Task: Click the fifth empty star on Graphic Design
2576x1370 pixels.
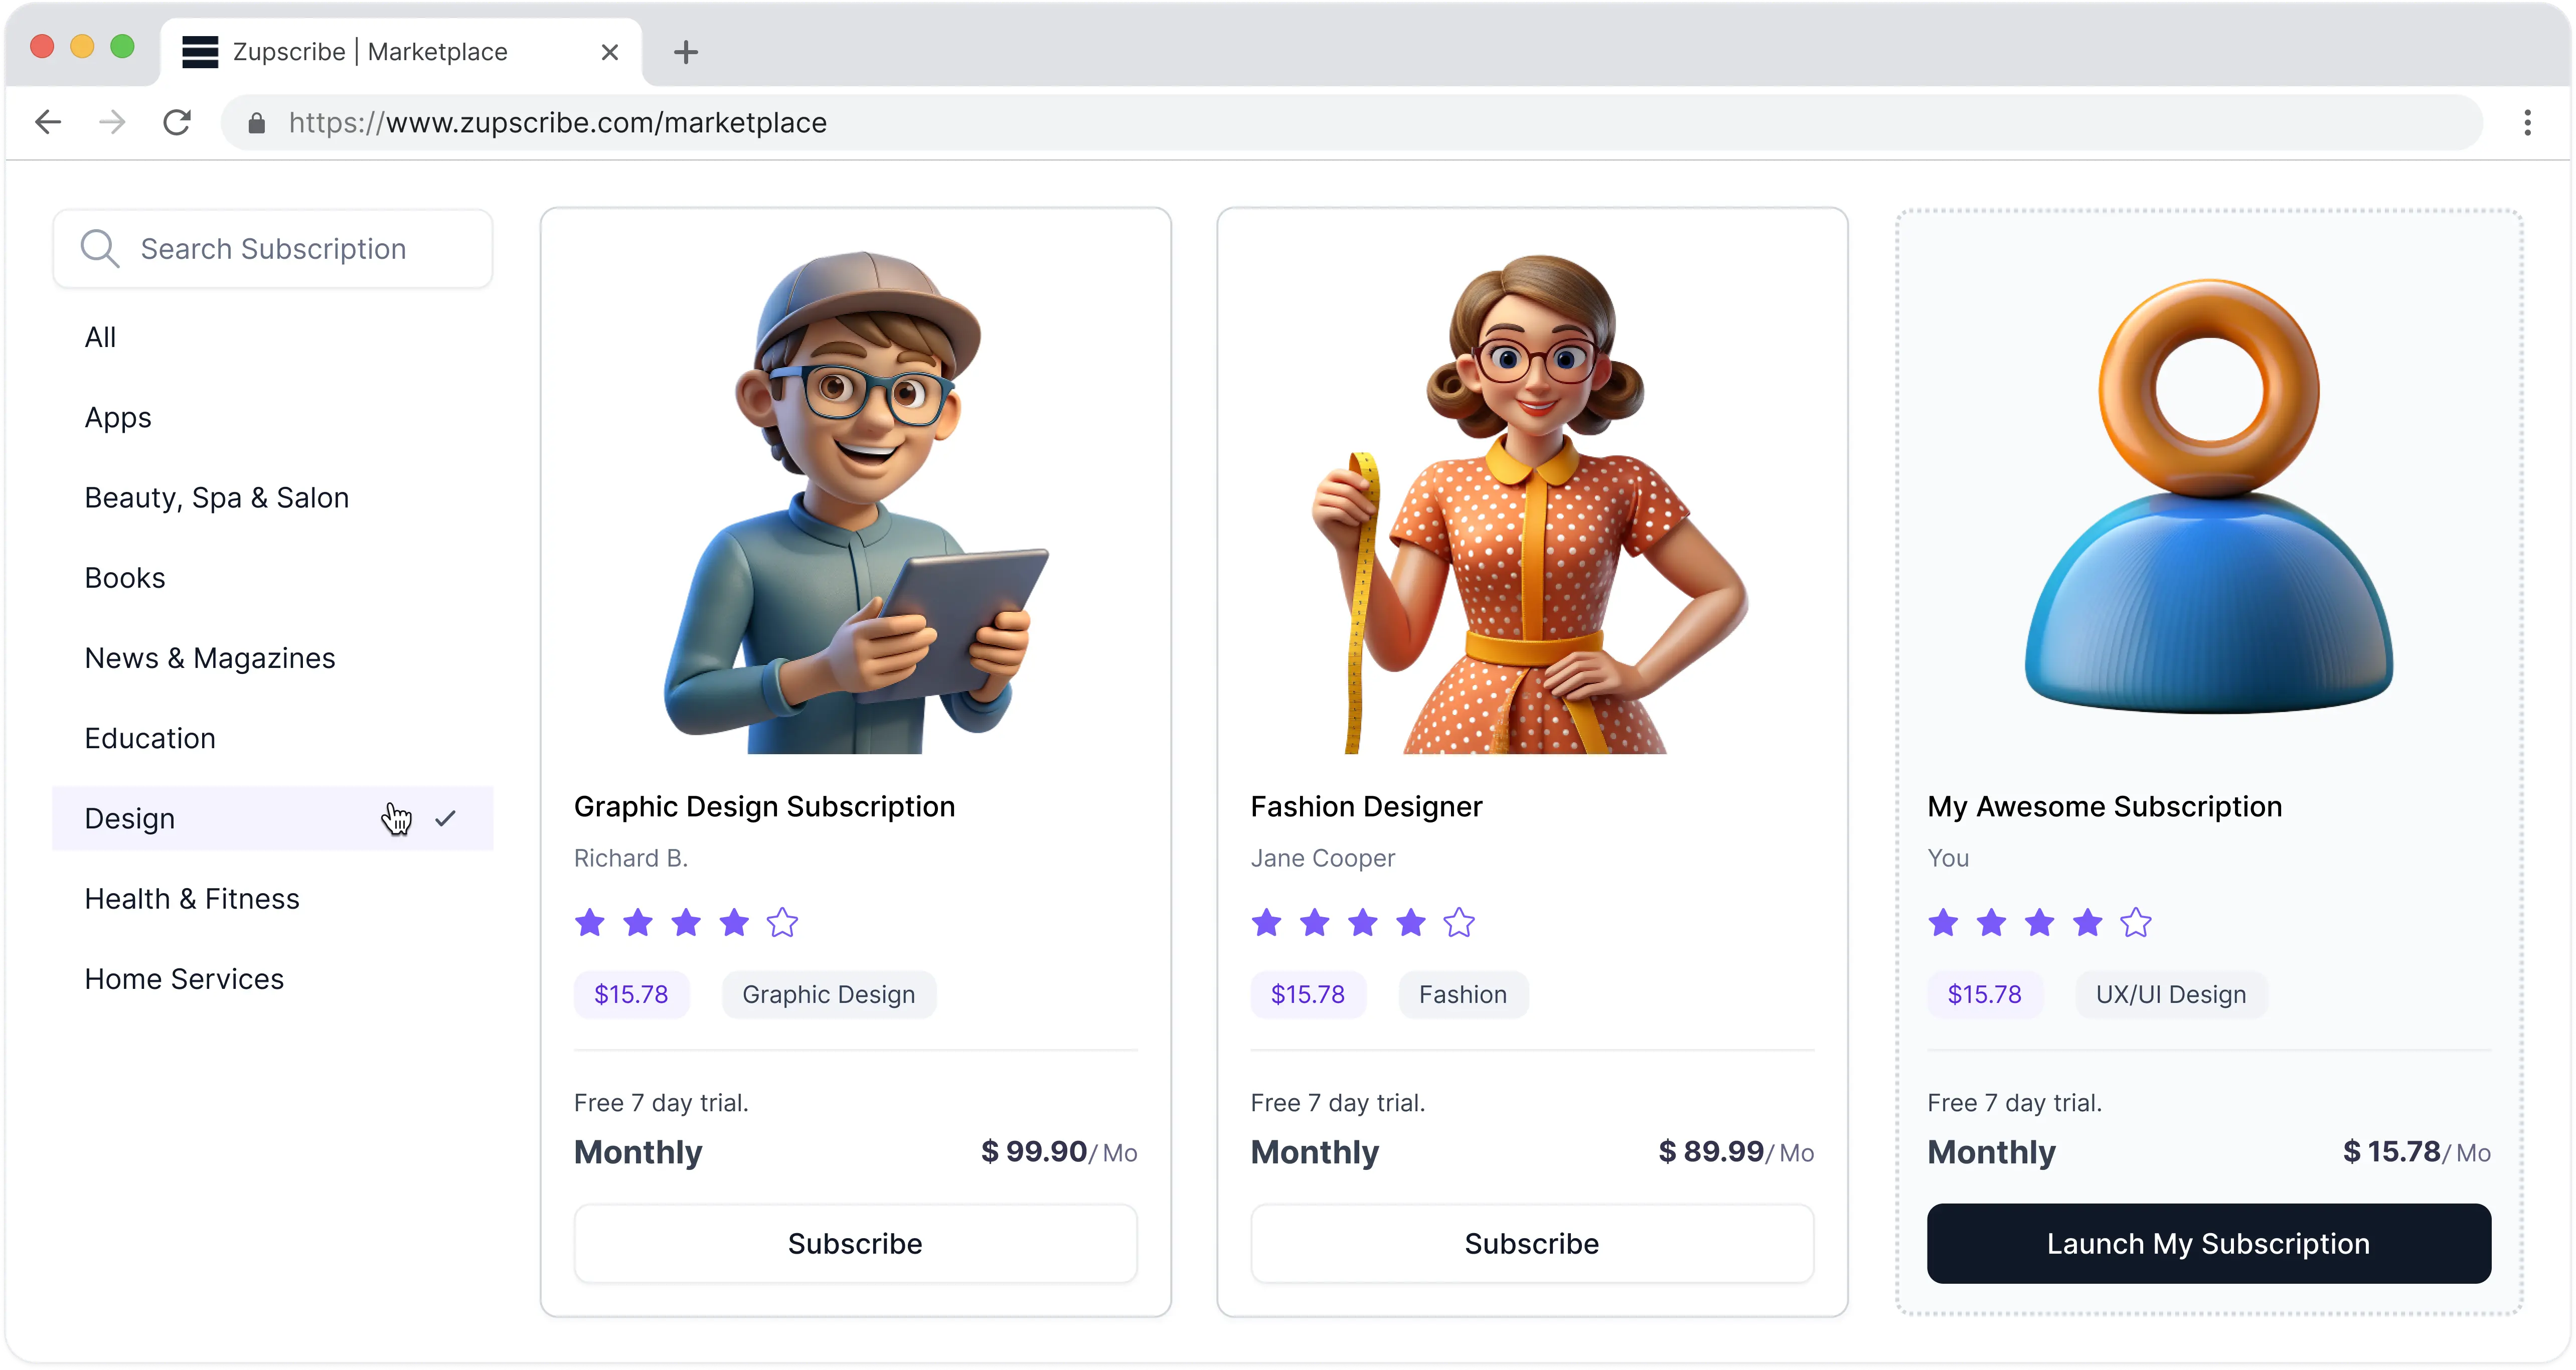Action: pos(782,922)
